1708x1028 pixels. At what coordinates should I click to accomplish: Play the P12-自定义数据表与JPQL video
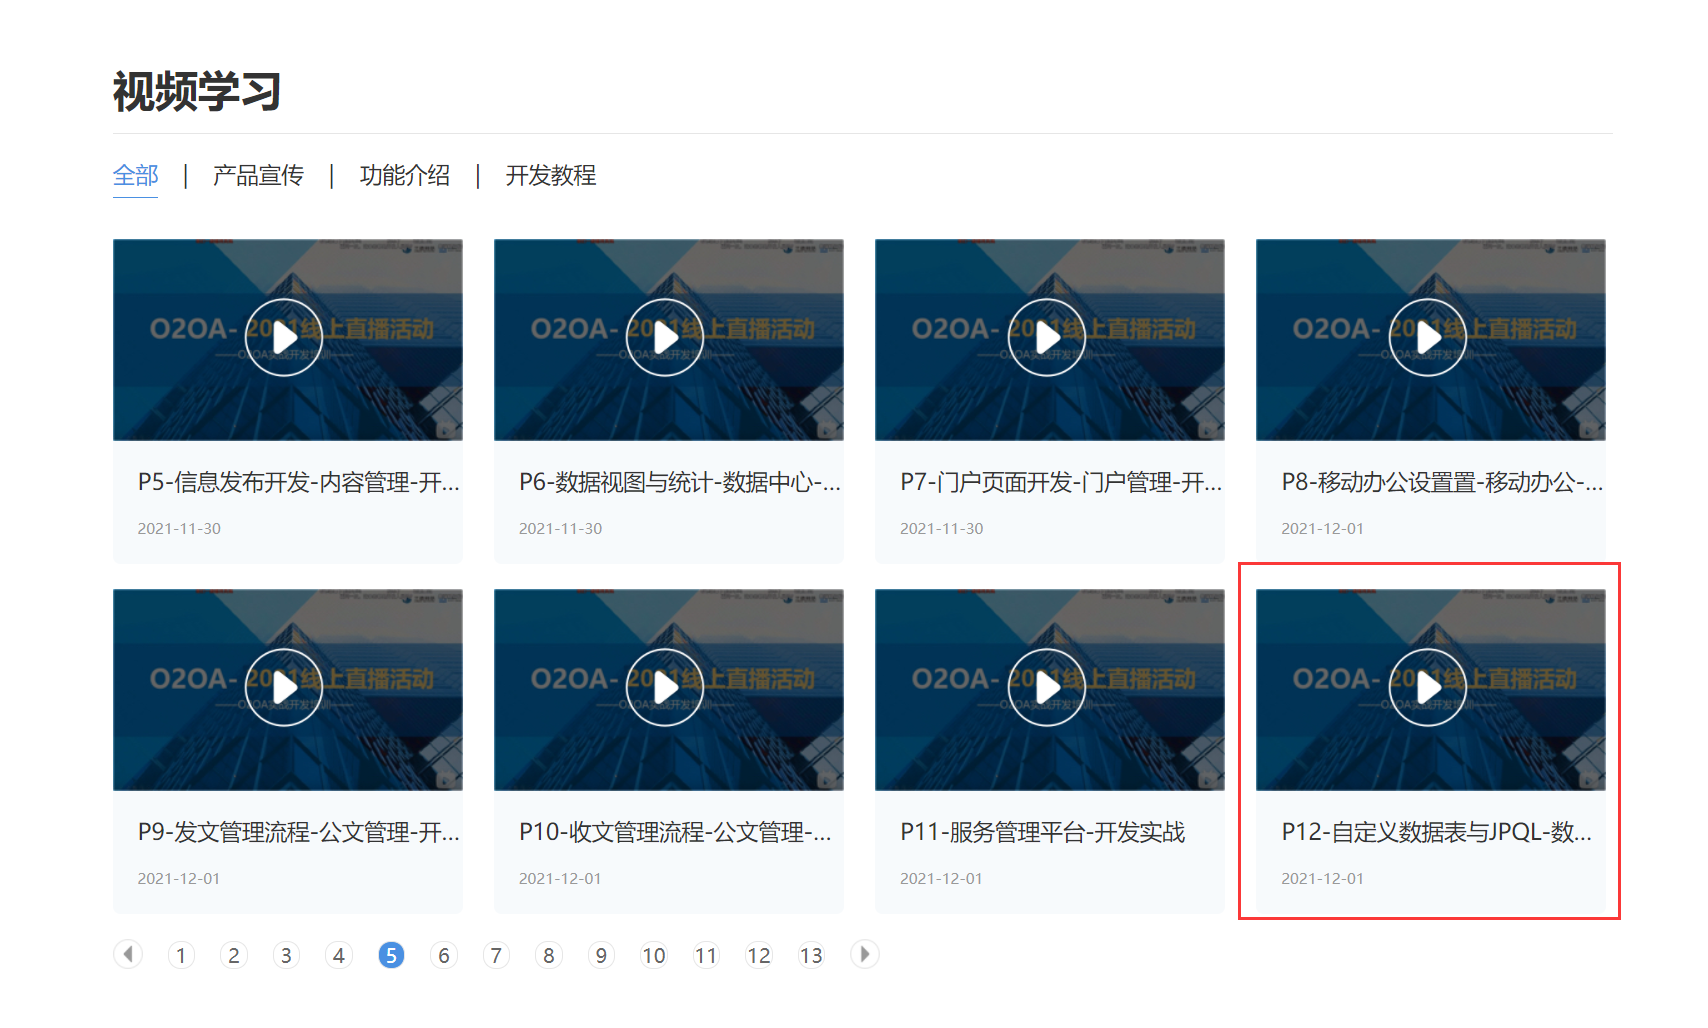point(1428,688)
